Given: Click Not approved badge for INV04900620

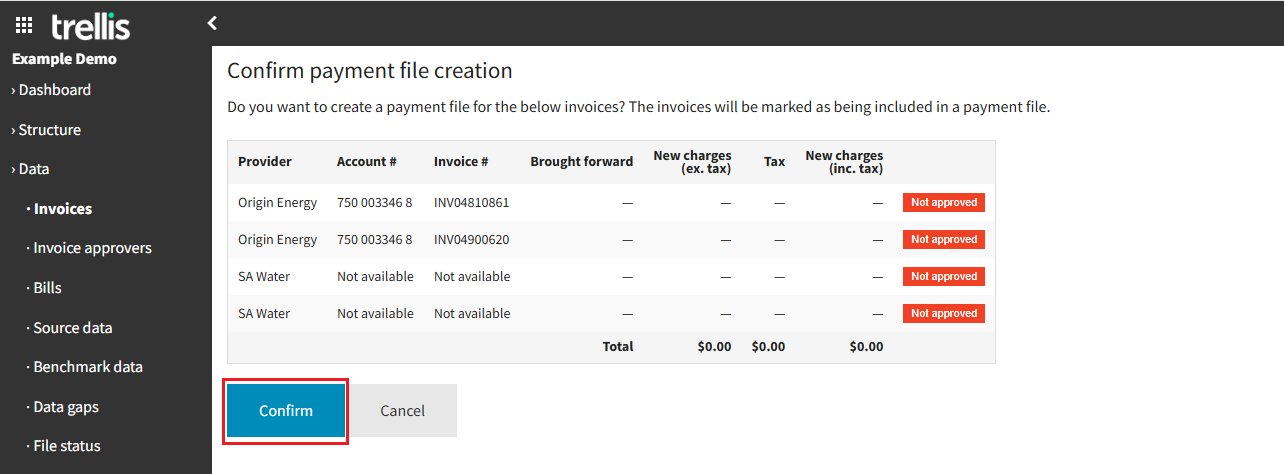Looking at the screenshot, I should pos(943,239).
